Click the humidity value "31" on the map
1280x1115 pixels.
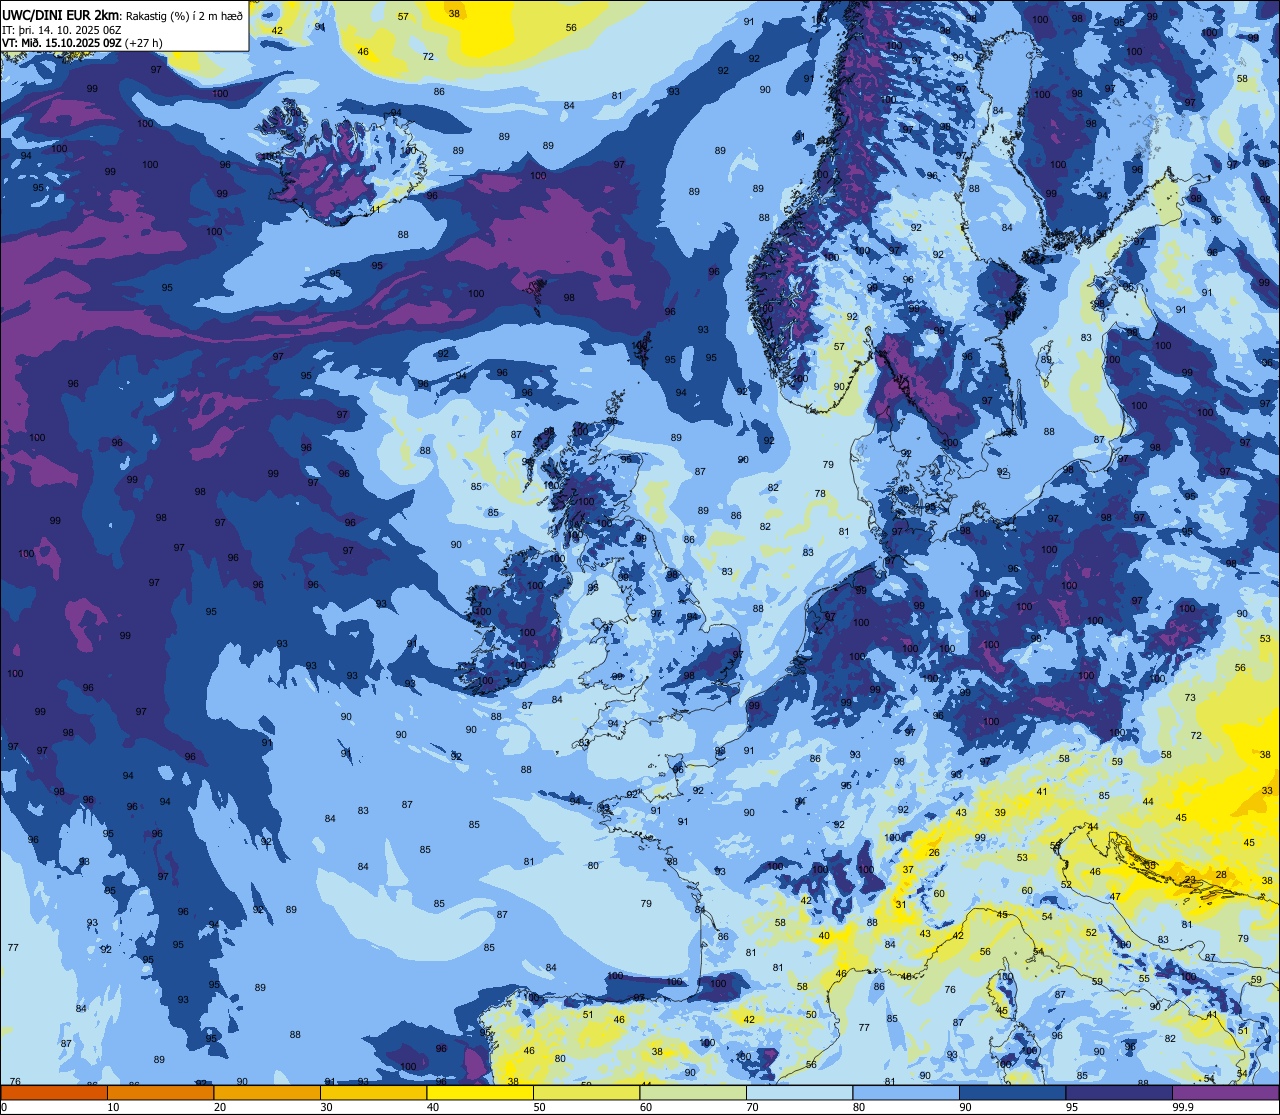(x=900, y=905)
